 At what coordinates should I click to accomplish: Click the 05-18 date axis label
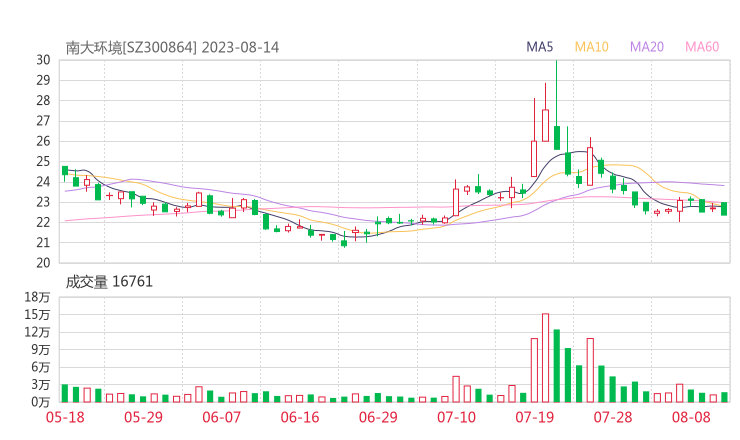tap(65, 417)
